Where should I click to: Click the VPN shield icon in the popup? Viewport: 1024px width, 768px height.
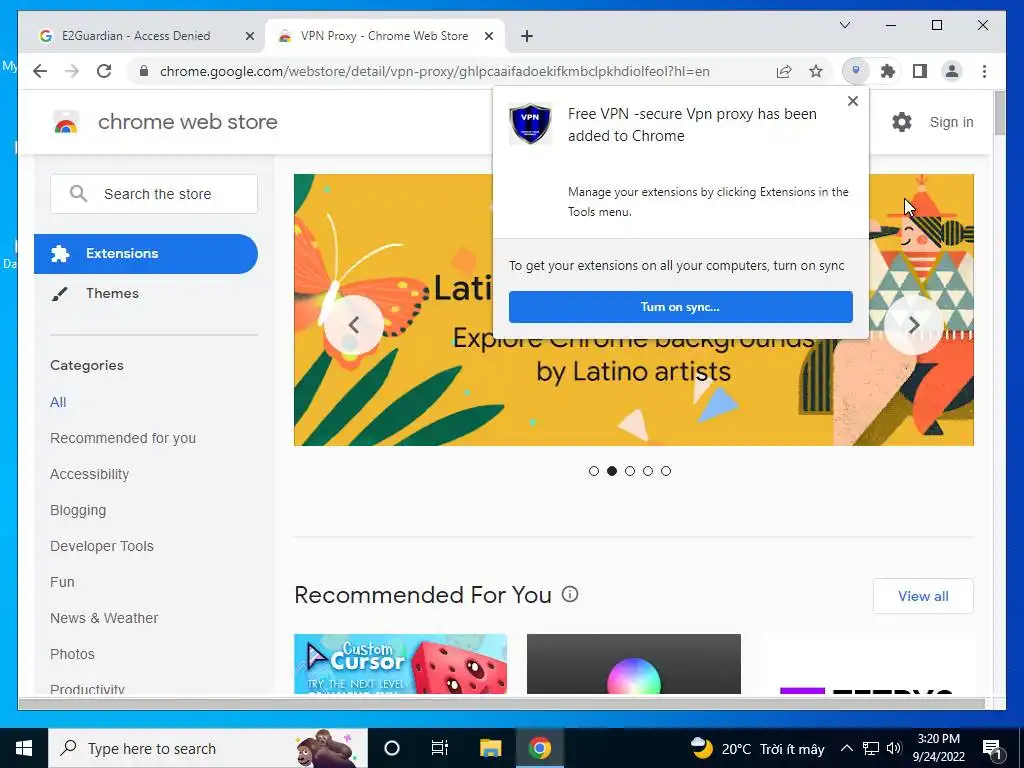(530, 123)
